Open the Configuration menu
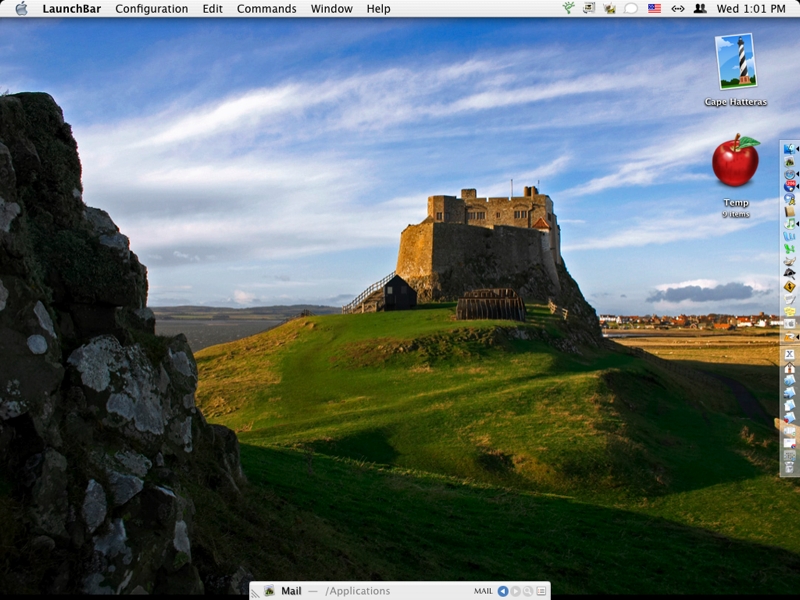The width and height of the screenshot is (800, 600). tap(151, 8)
